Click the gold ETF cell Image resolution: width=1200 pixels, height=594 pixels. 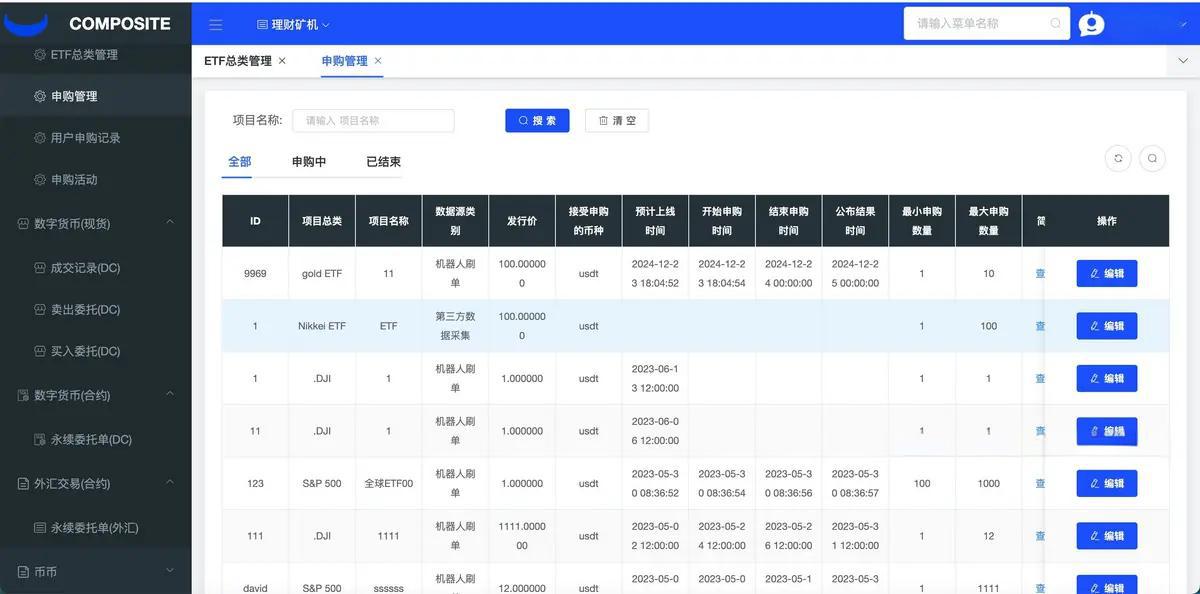click(322, 273)
